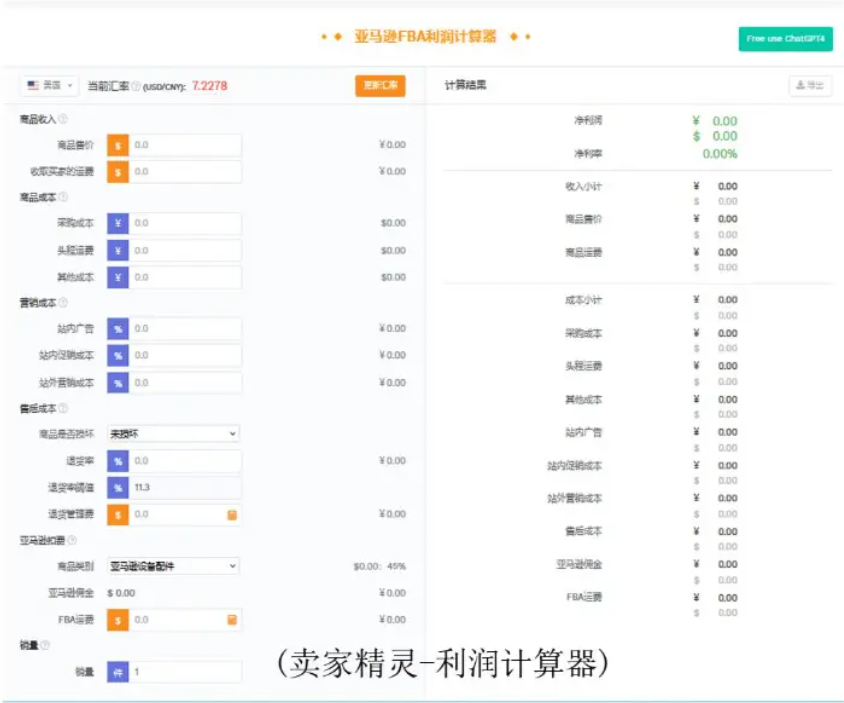Click dollar badge of 商品售价 field
This screenshot has width=844, height=703.
(x=118, y=145)
